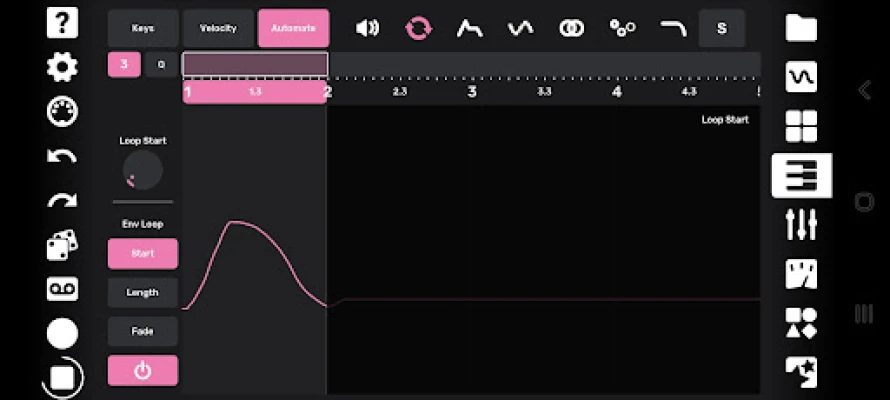This screenshot has height=400, width=890.
Task: Open the MIDI connector settings icon
Action: 62,111
